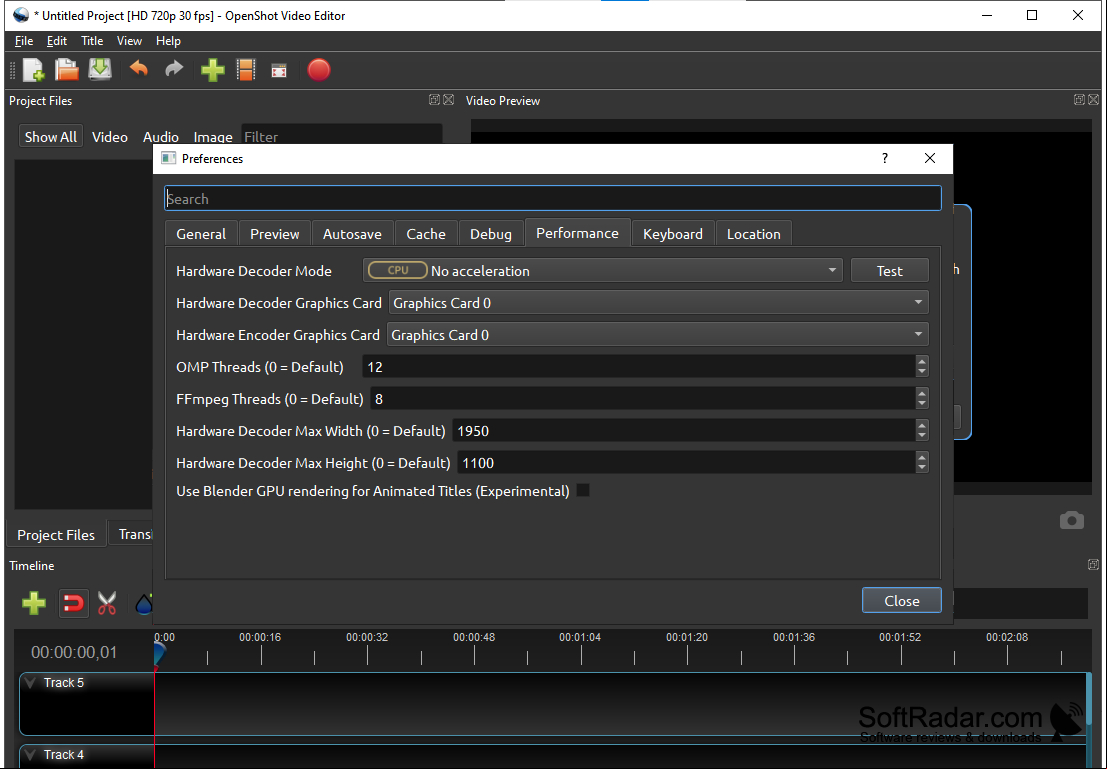The width and height of the screenshot is (1107, 769).
Task: Open the Hardware Encoder Graphics Card dropdown
Action: pyautogui.click(x=658, y=335)
